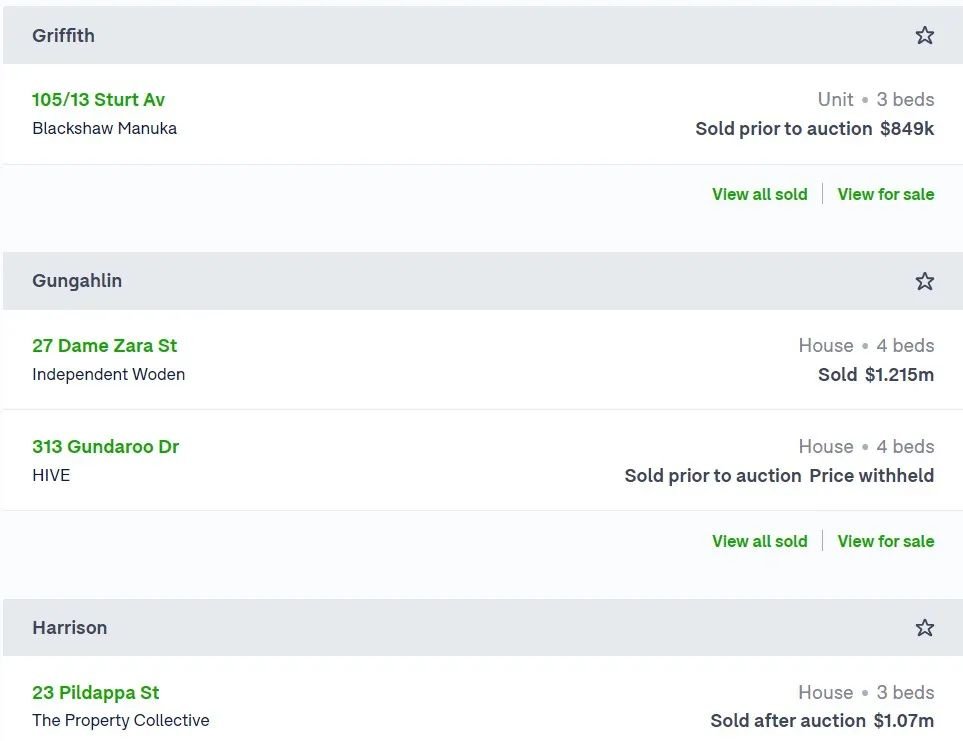Click the Sold prior to auction $849k result
Image resolution: width=963 pixels, height=741 pixels.
tap(814, 128)
